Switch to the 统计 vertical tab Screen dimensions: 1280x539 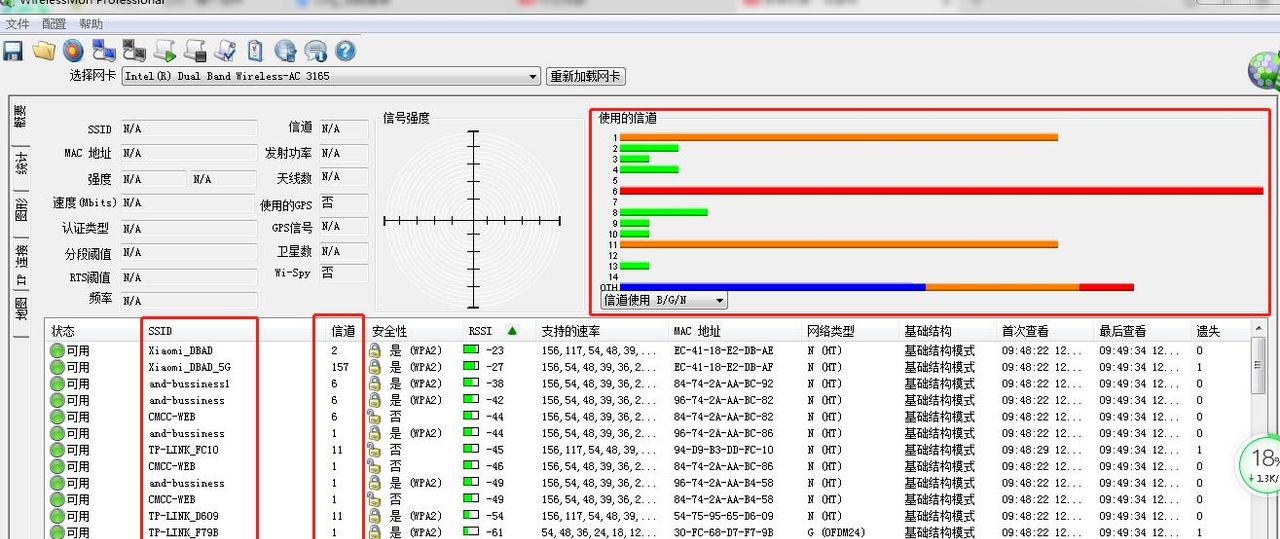[x=20, y=165]
